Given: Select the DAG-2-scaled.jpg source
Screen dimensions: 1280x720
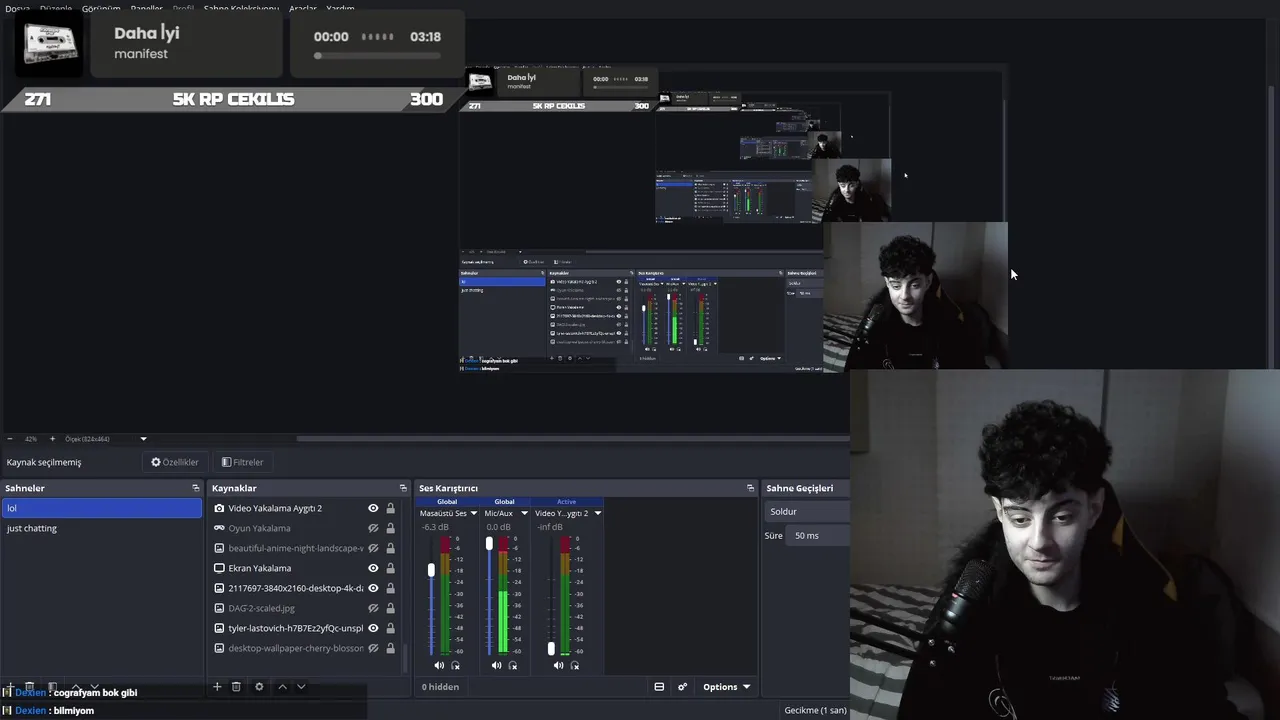Looking at the screenshot, I should point(261,608).
